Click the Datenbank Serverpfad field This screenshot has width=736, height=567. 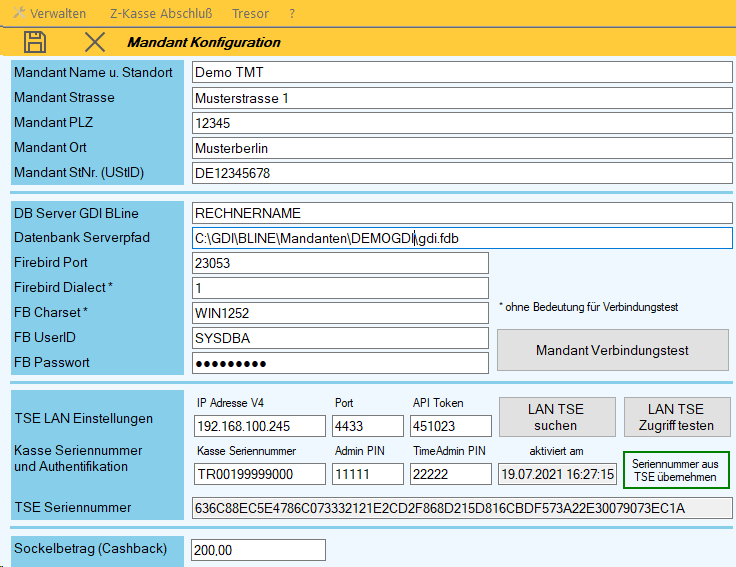tap(462, 238)
